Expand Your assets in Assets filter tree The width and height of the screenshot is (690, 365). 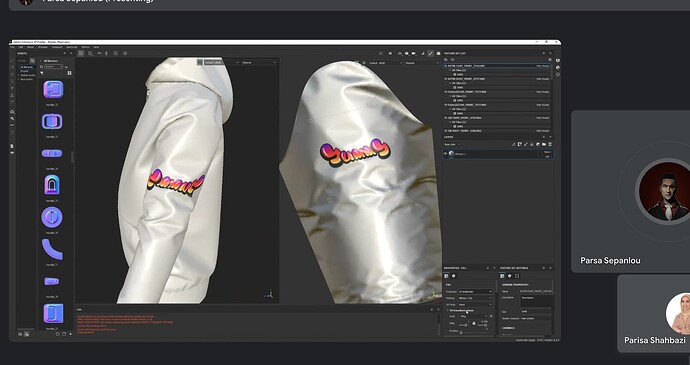tap(18, 79)
